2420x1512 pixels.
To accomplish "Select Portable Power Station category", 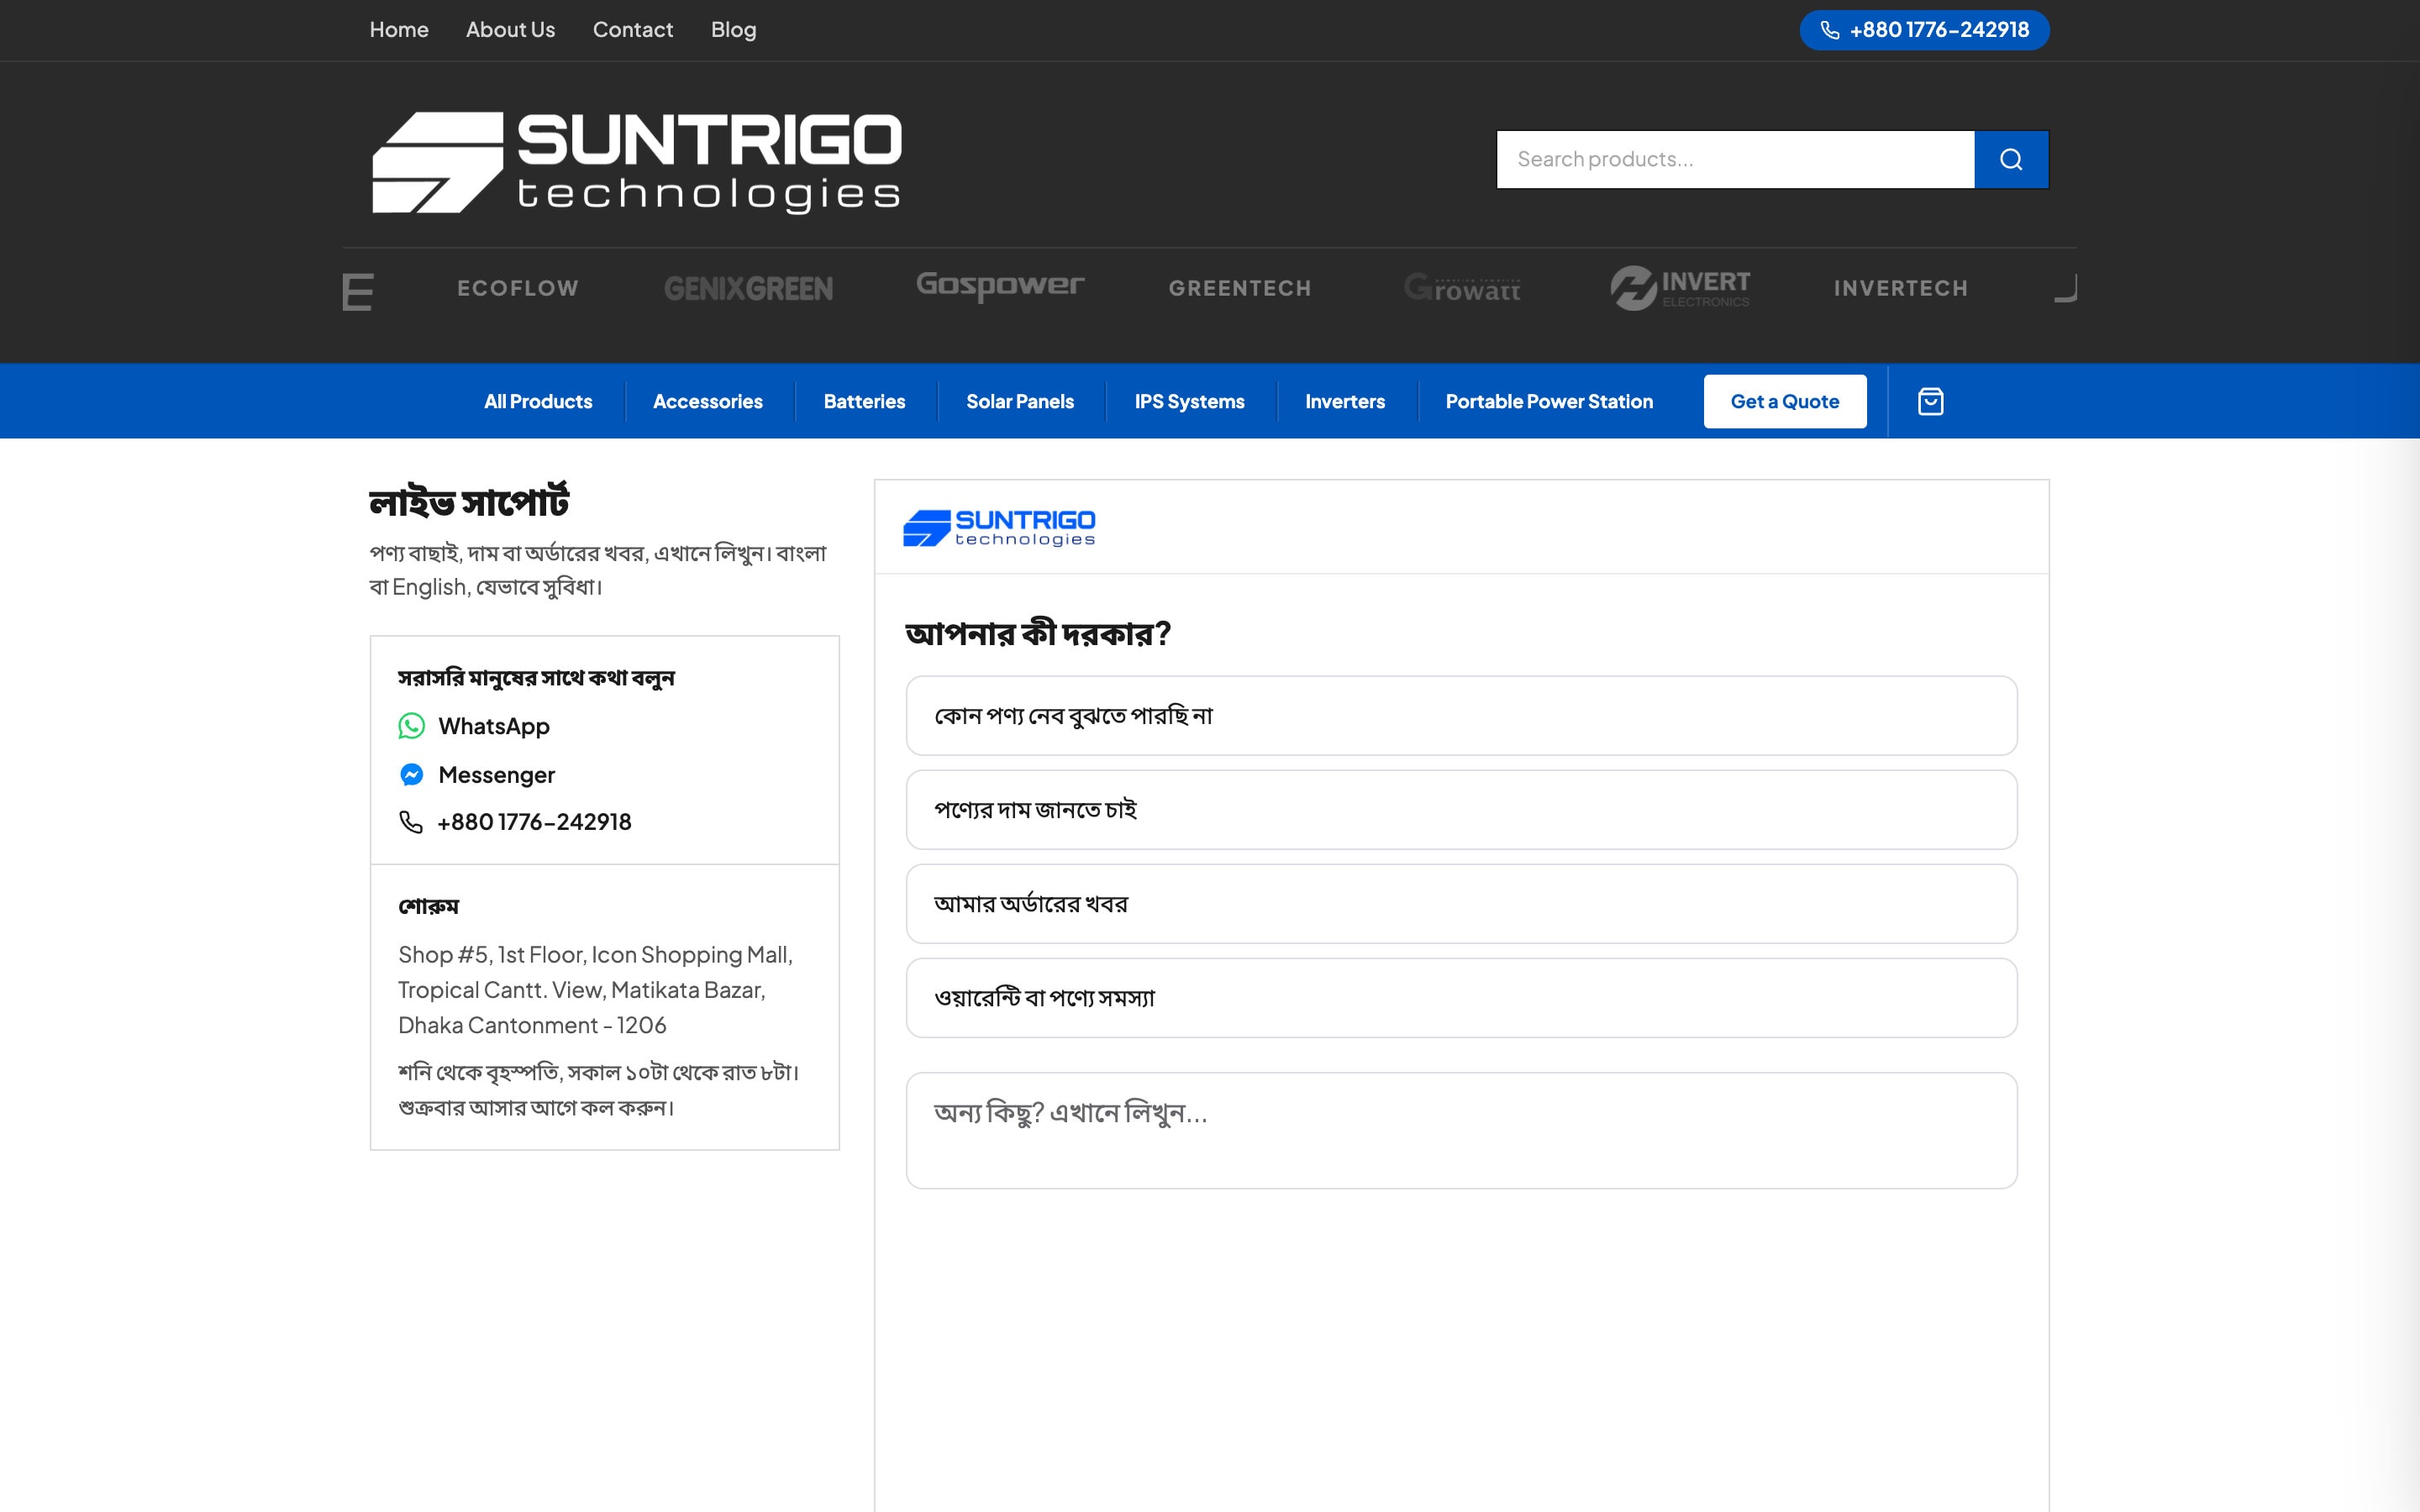I will coord(1549,401).
